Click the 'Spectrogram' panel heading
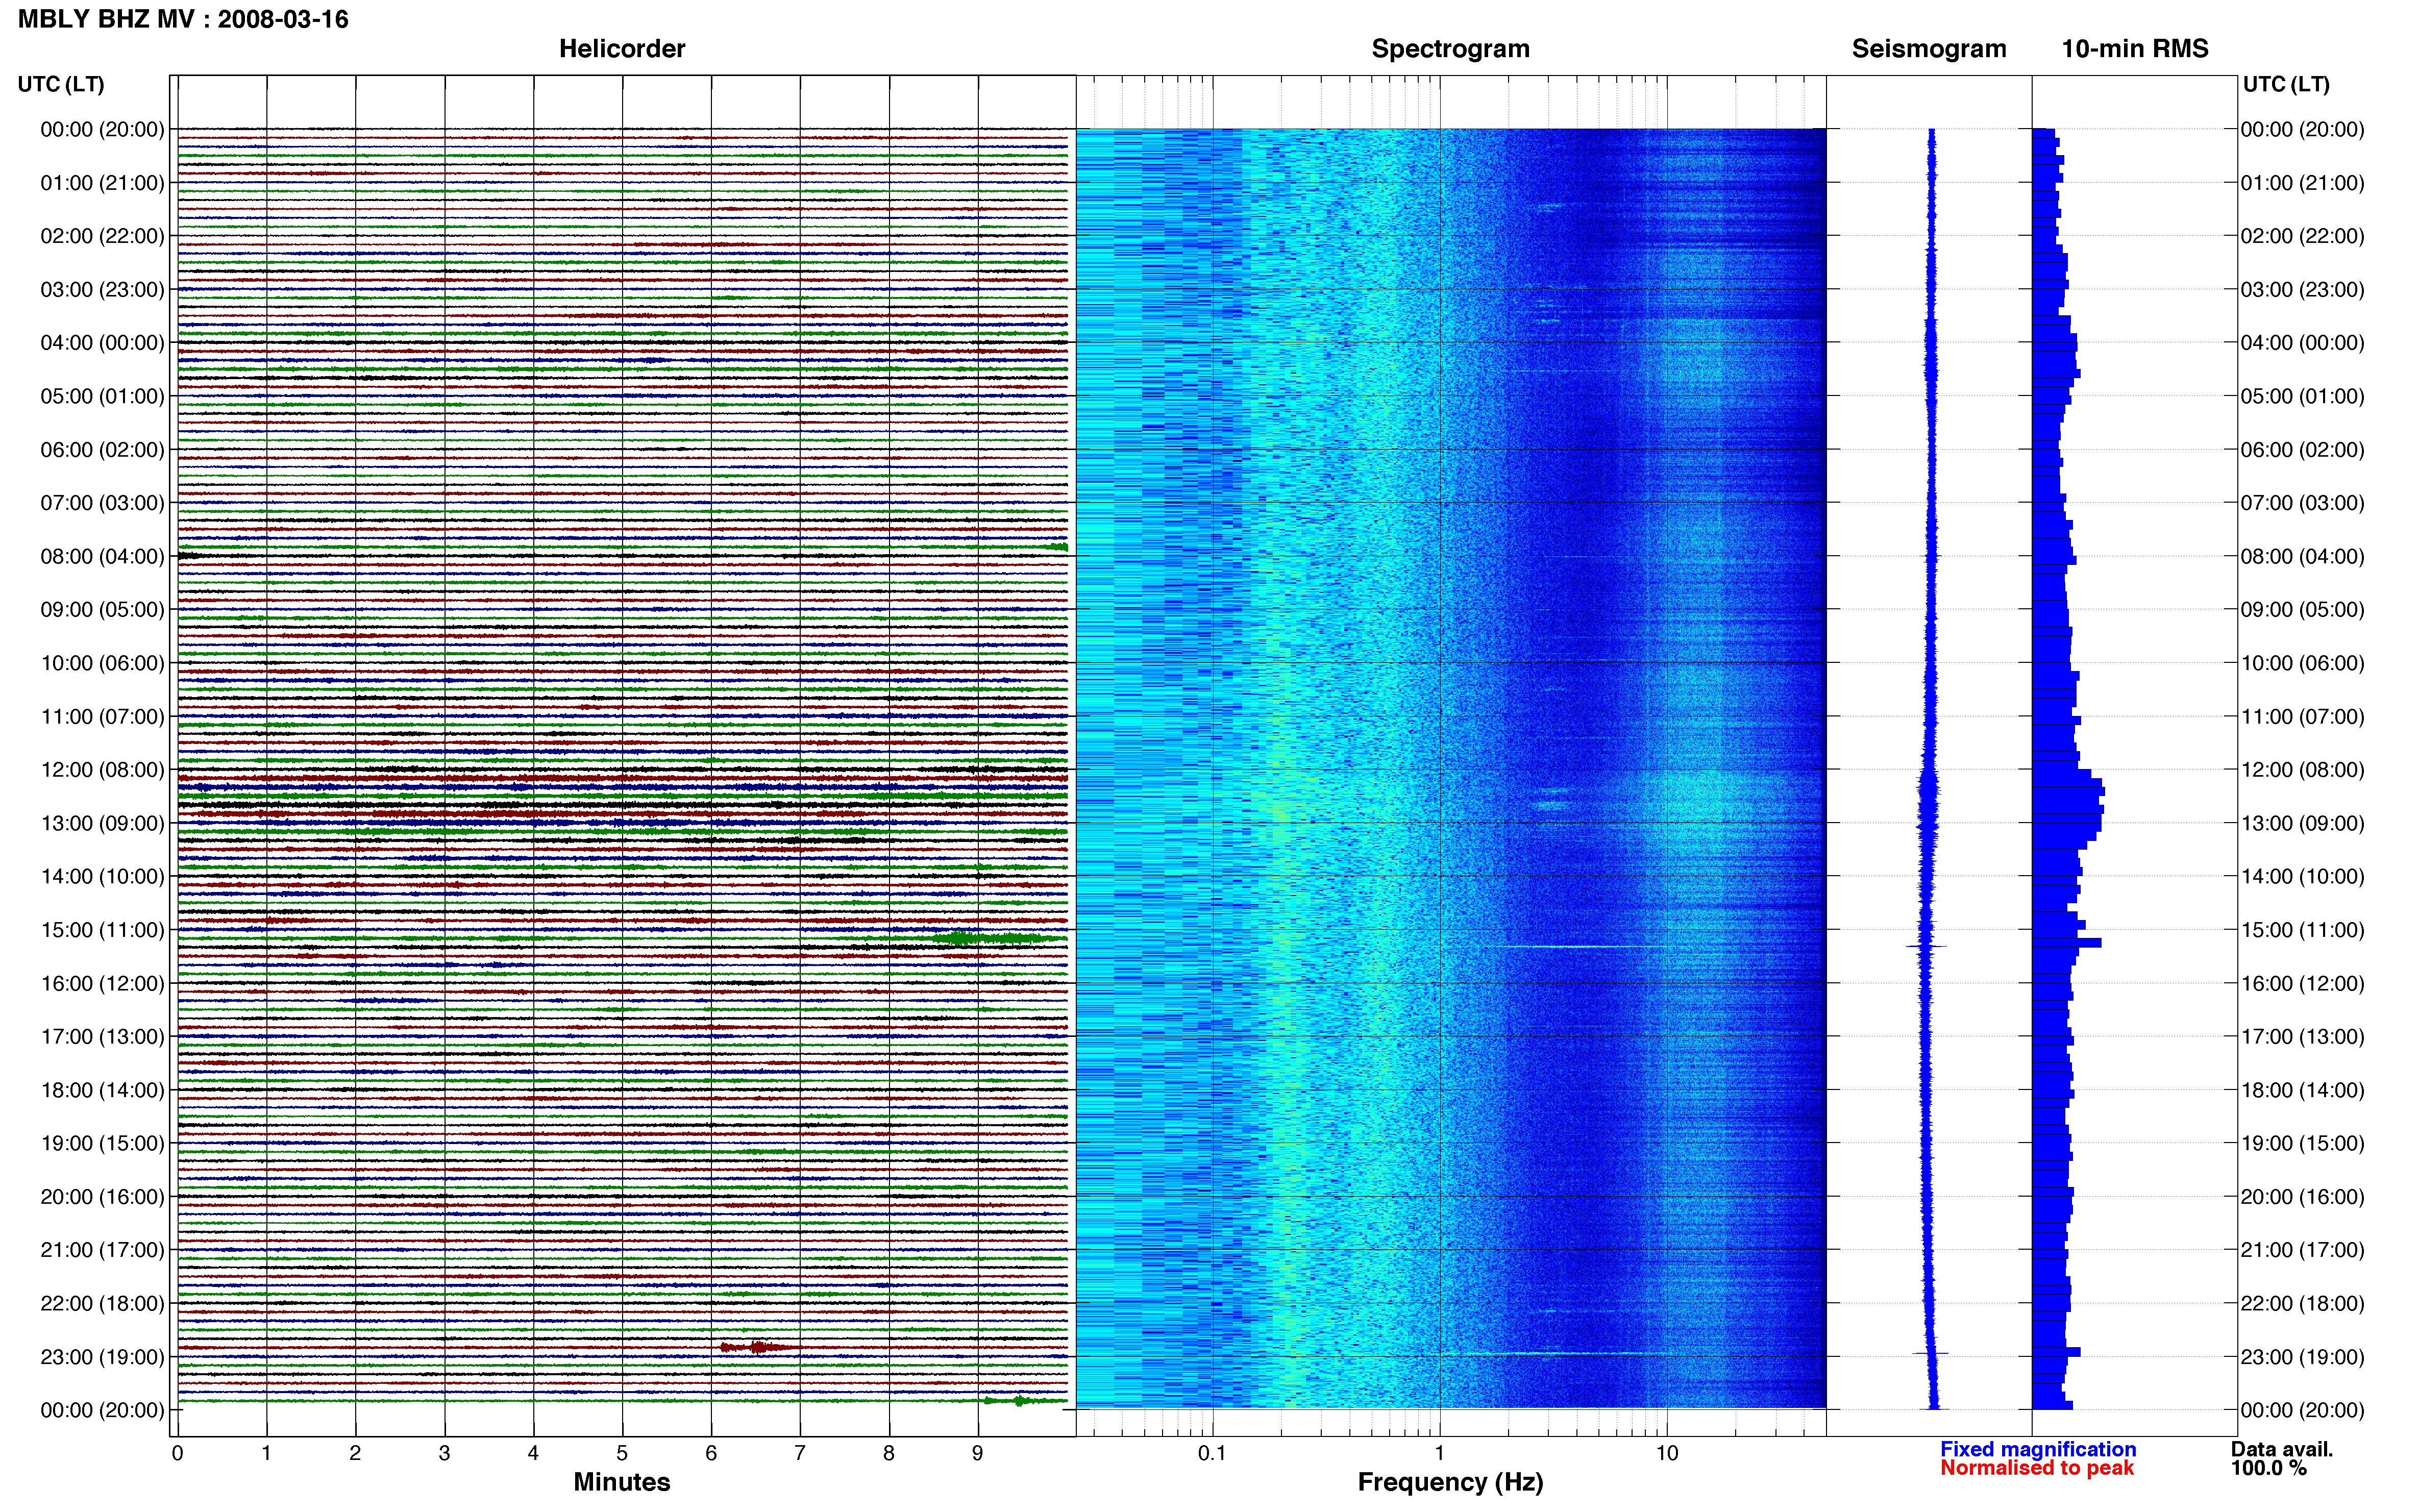Image resolution: width=2419 pixels, height=1512 pixels. point(1450,49)
